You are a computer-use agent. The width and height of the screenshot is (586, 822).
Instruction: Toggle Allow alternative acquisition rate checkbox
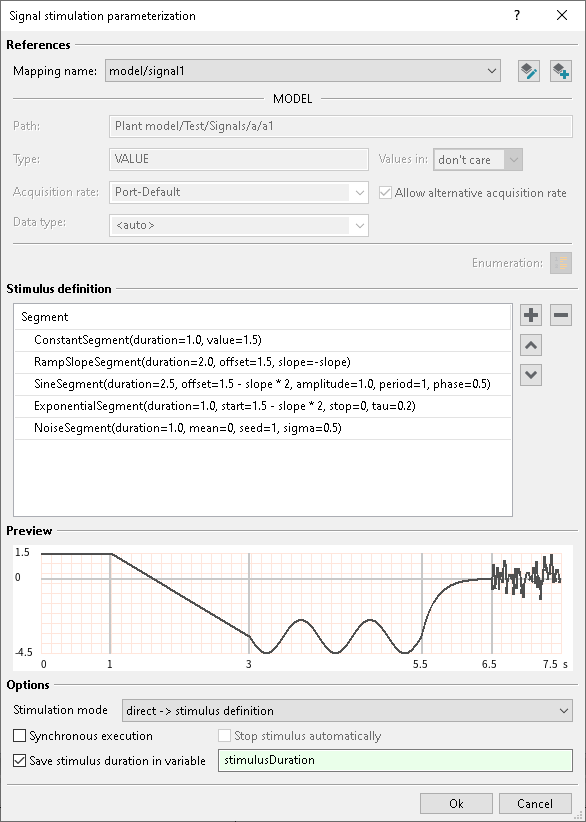[x=385, y=193]
